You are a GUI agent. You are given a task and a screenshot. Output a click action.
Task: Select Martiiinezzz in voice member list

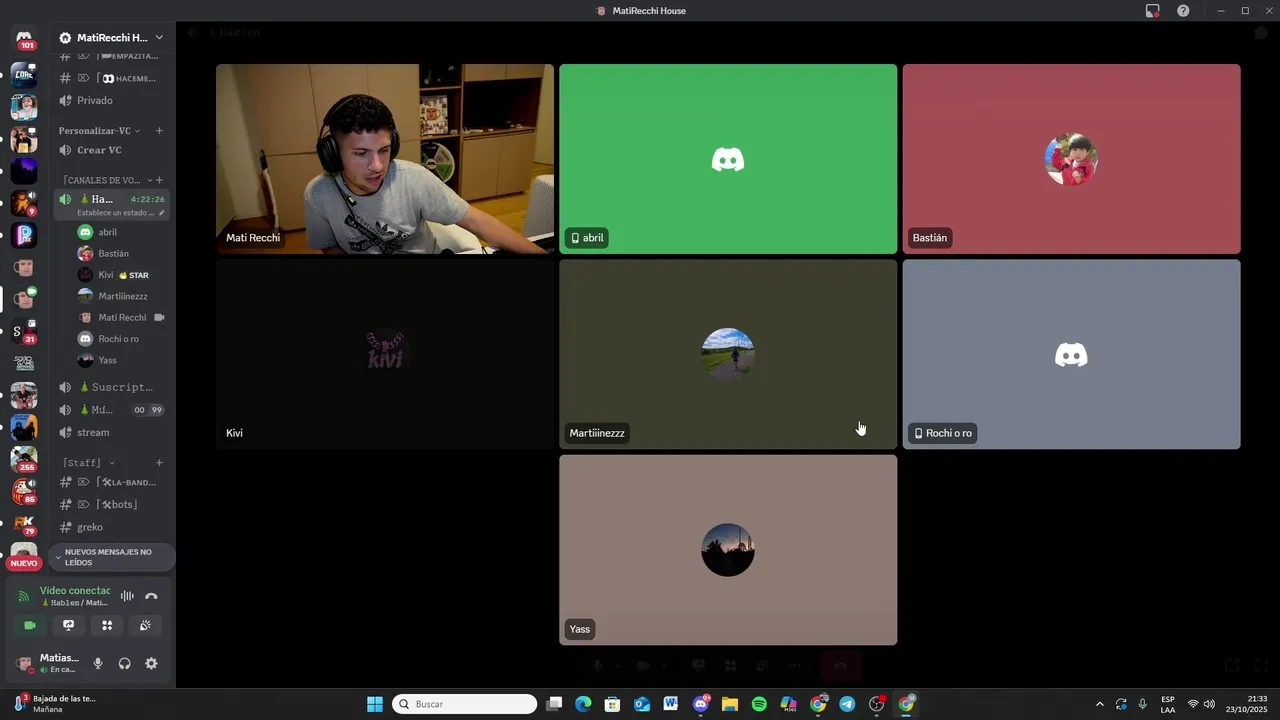coord(122,296)
